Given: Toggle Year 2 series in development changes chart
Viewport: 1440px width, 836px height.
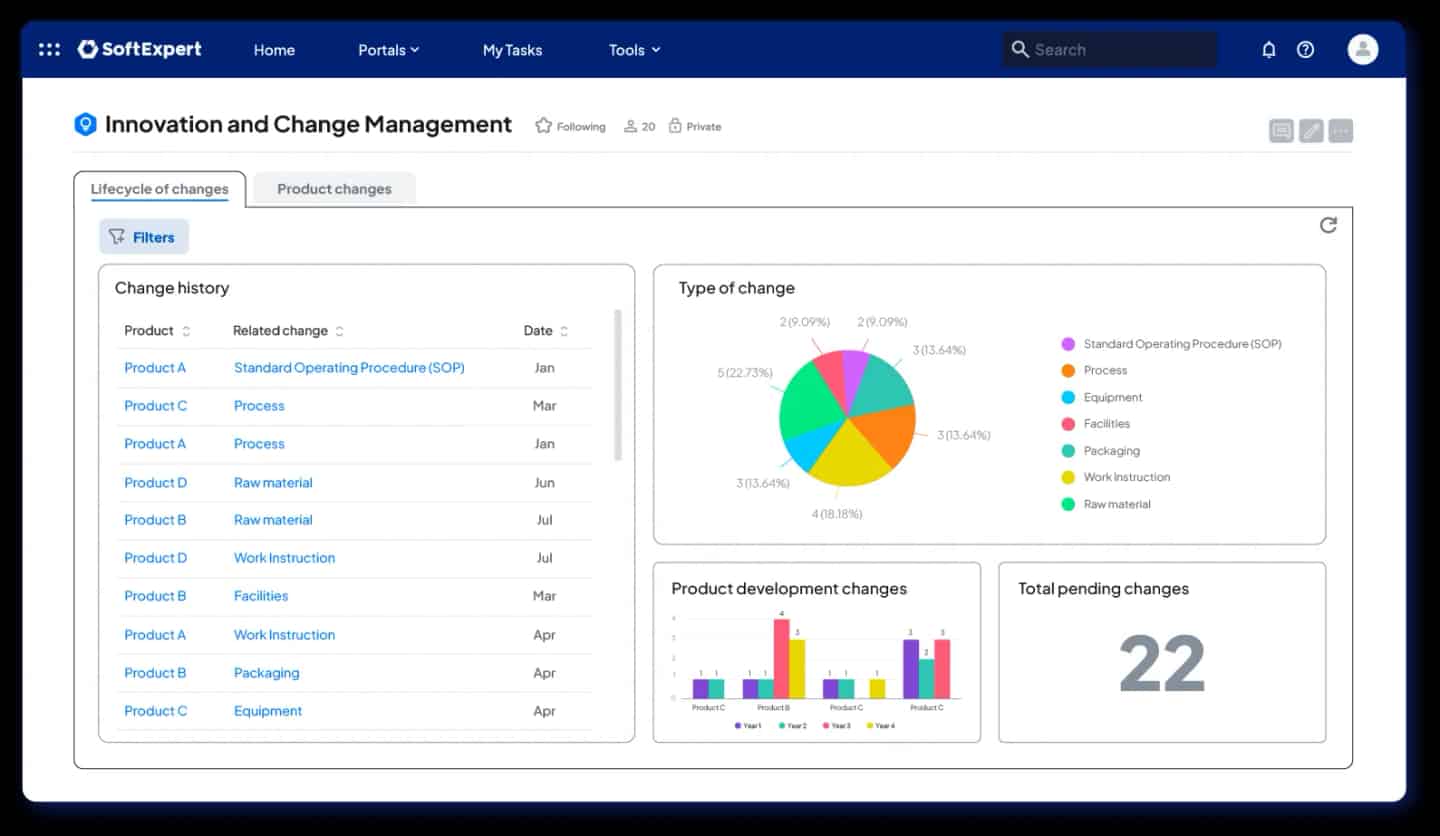Looking at the screenshot, I should click(788, 725).
